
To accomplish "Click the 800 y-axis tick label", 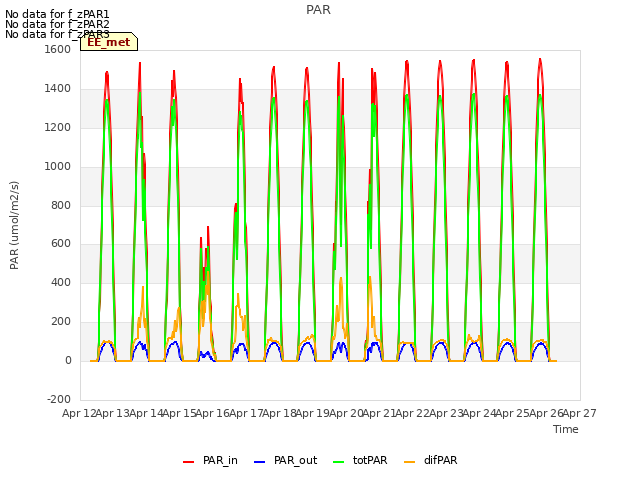I will coord(61,205).
